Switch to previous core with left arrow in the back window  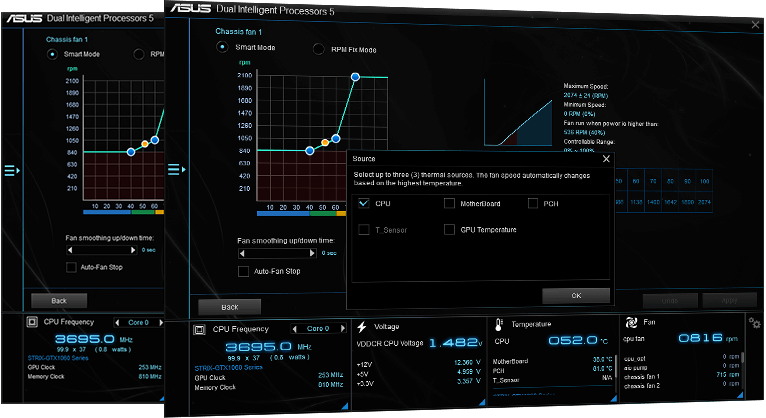point(117,322)
